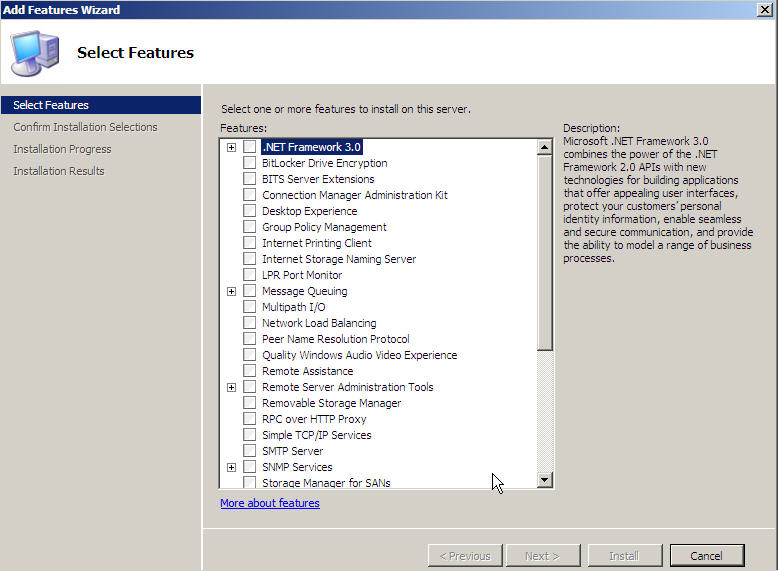
Task: Click the Previous button
Action: click(465, 556)
